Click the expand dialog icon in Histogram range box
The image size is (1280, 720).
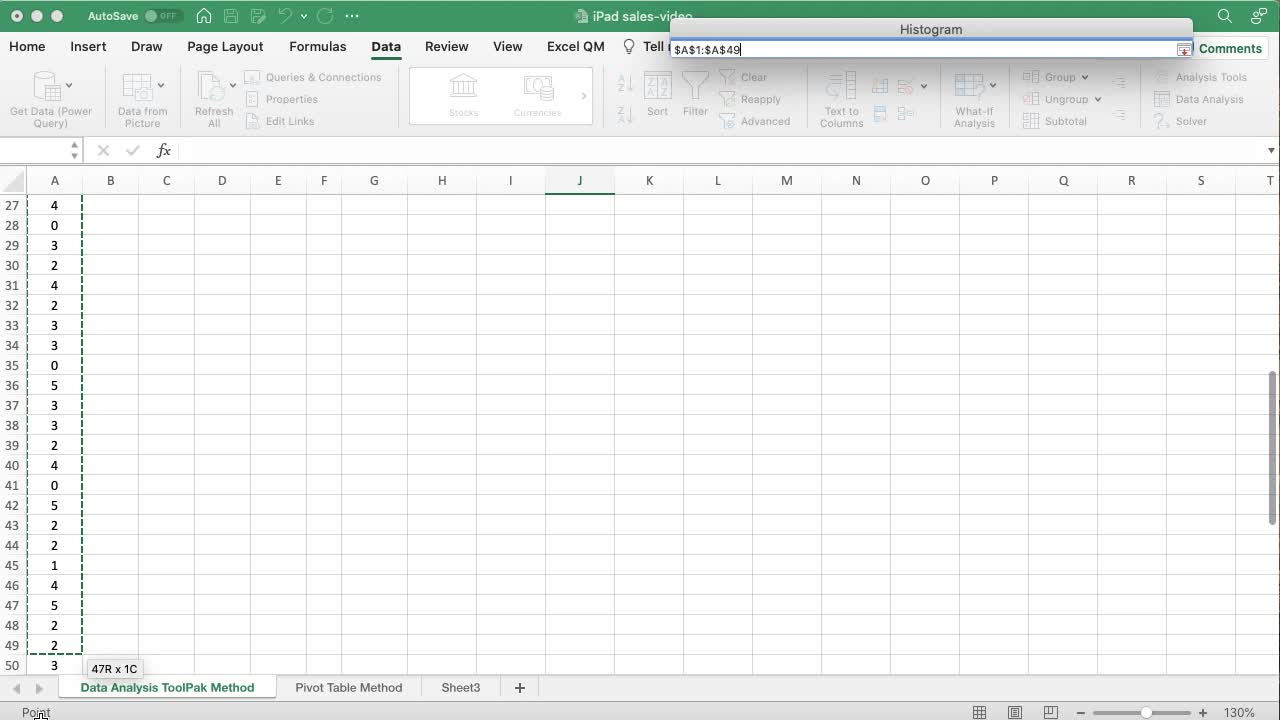point(1184,49)
